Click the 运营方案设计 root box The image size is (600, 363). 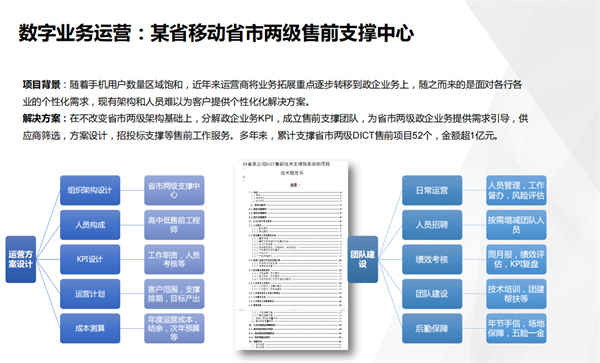pos(21,259)
